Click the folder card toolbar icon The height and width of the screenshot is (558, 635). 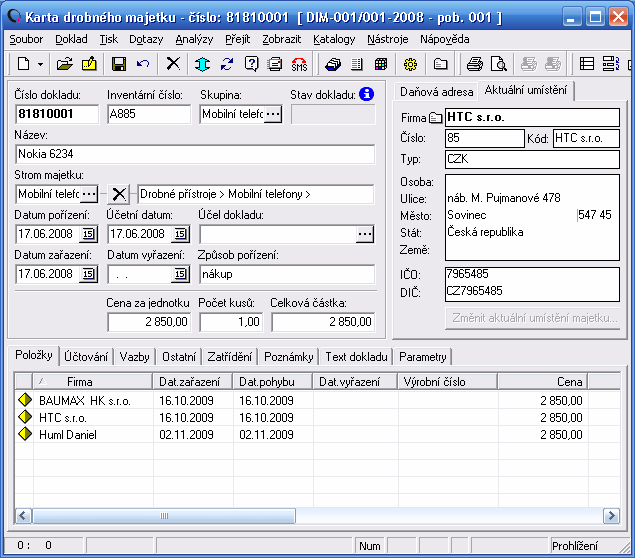coord(440,64)
